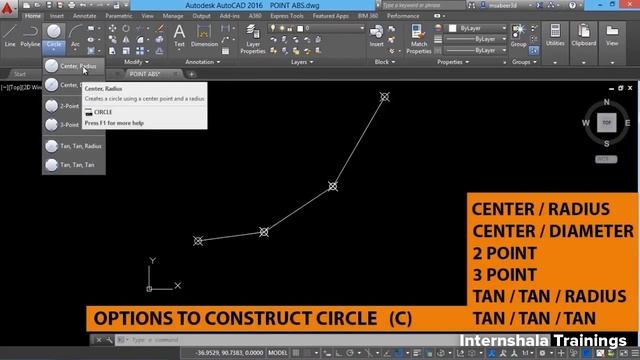640x360 pixels.
Task: Choose Tan, Tan, Tan circle option
Action: (73, 165)
